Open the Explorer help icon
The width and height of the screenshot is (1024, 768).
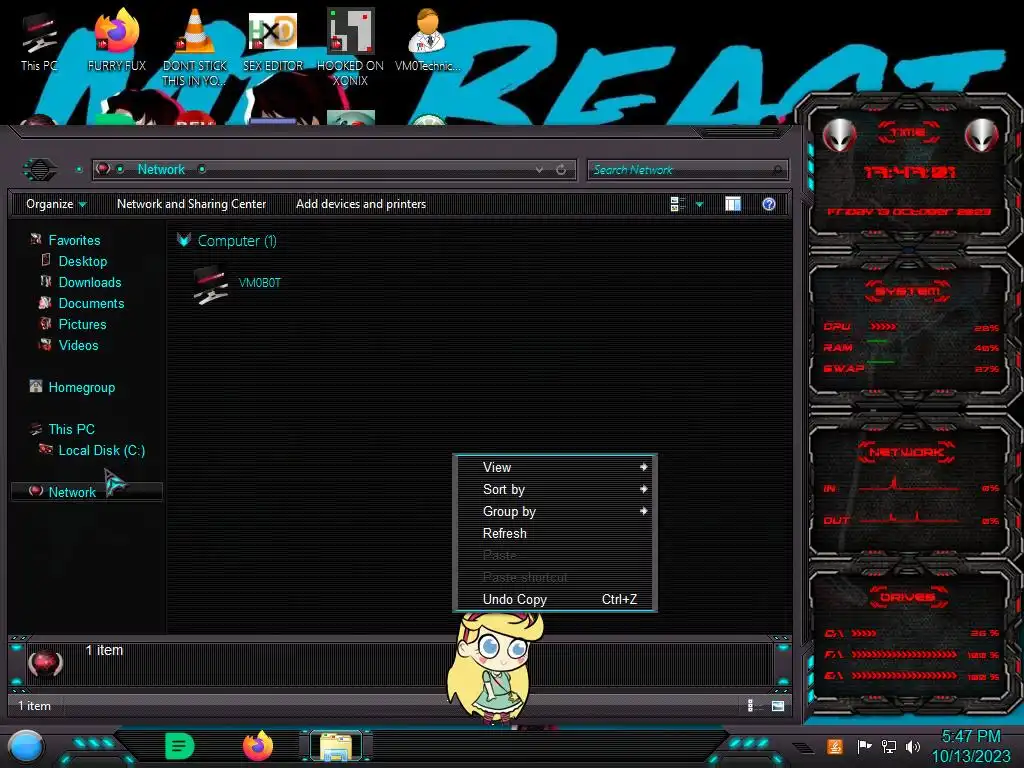pyautogui.click(x=769, y=204)
